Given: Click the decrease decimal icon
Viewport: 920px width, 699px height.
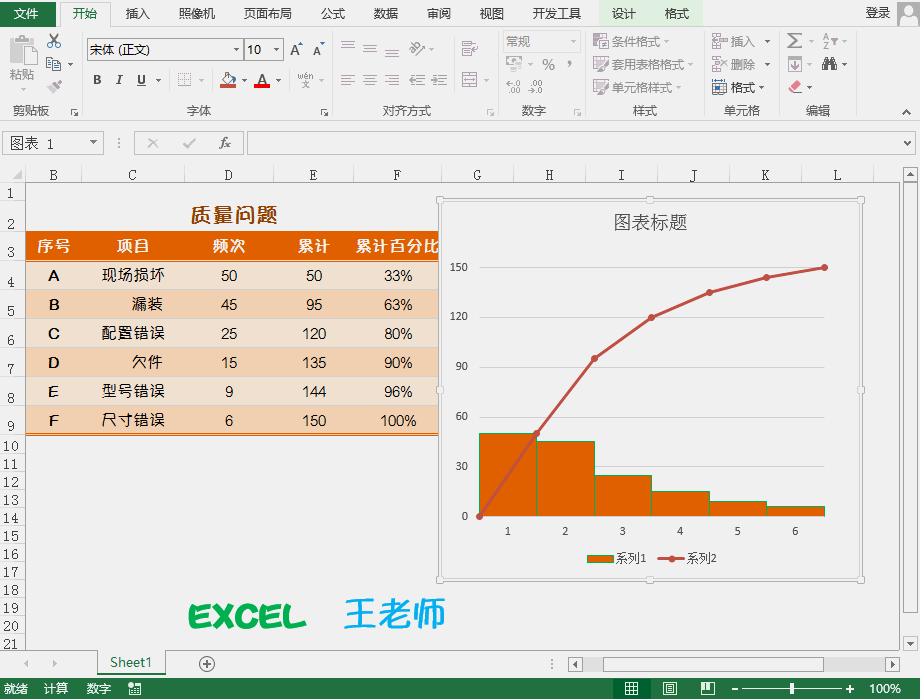Looking at the screenshot, I should pyautogui.click(x=536, y=87).
